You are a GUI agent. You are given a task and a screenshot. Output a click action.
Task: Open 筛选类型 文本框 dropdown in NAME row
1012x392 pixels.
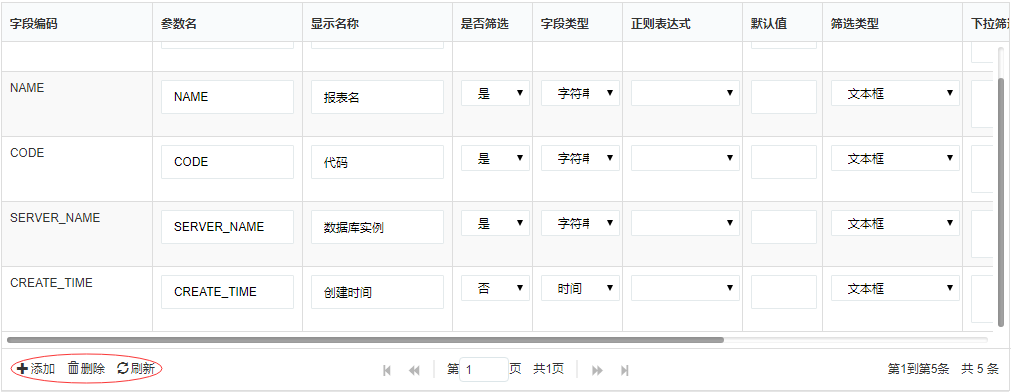tap(895, 93)
